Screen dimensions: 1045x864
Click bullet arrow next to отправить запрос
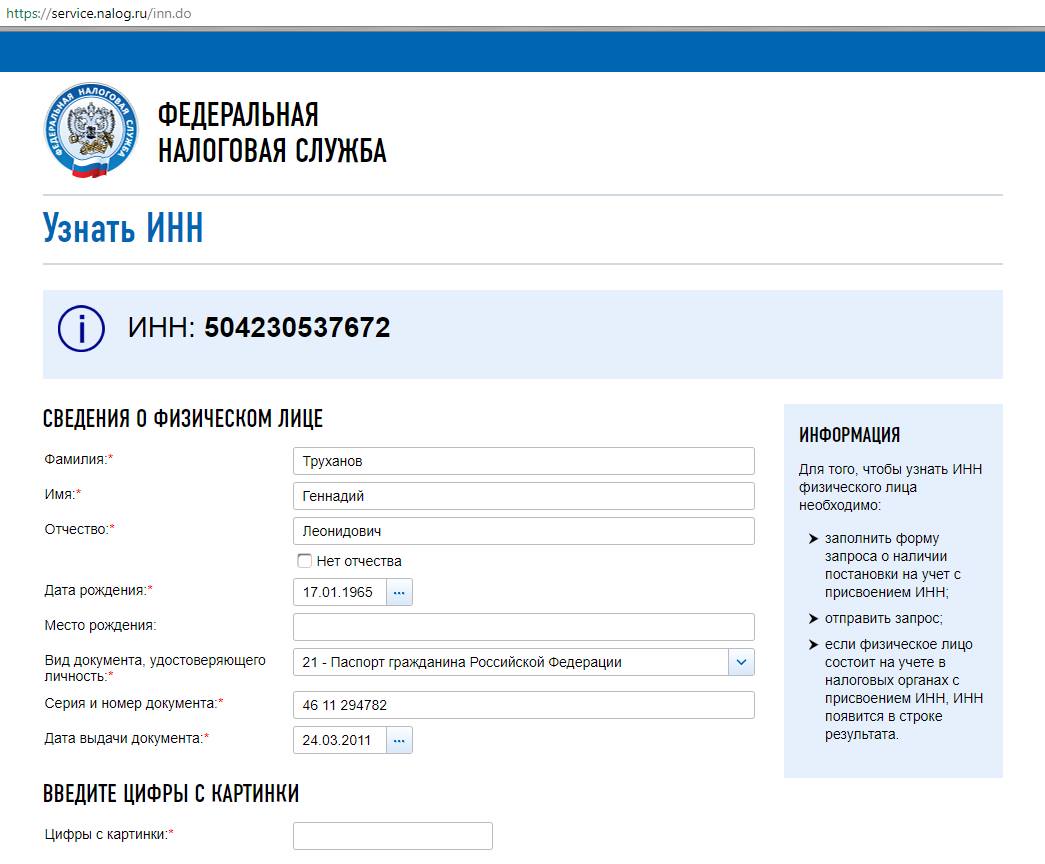click(x=813, y=619)
